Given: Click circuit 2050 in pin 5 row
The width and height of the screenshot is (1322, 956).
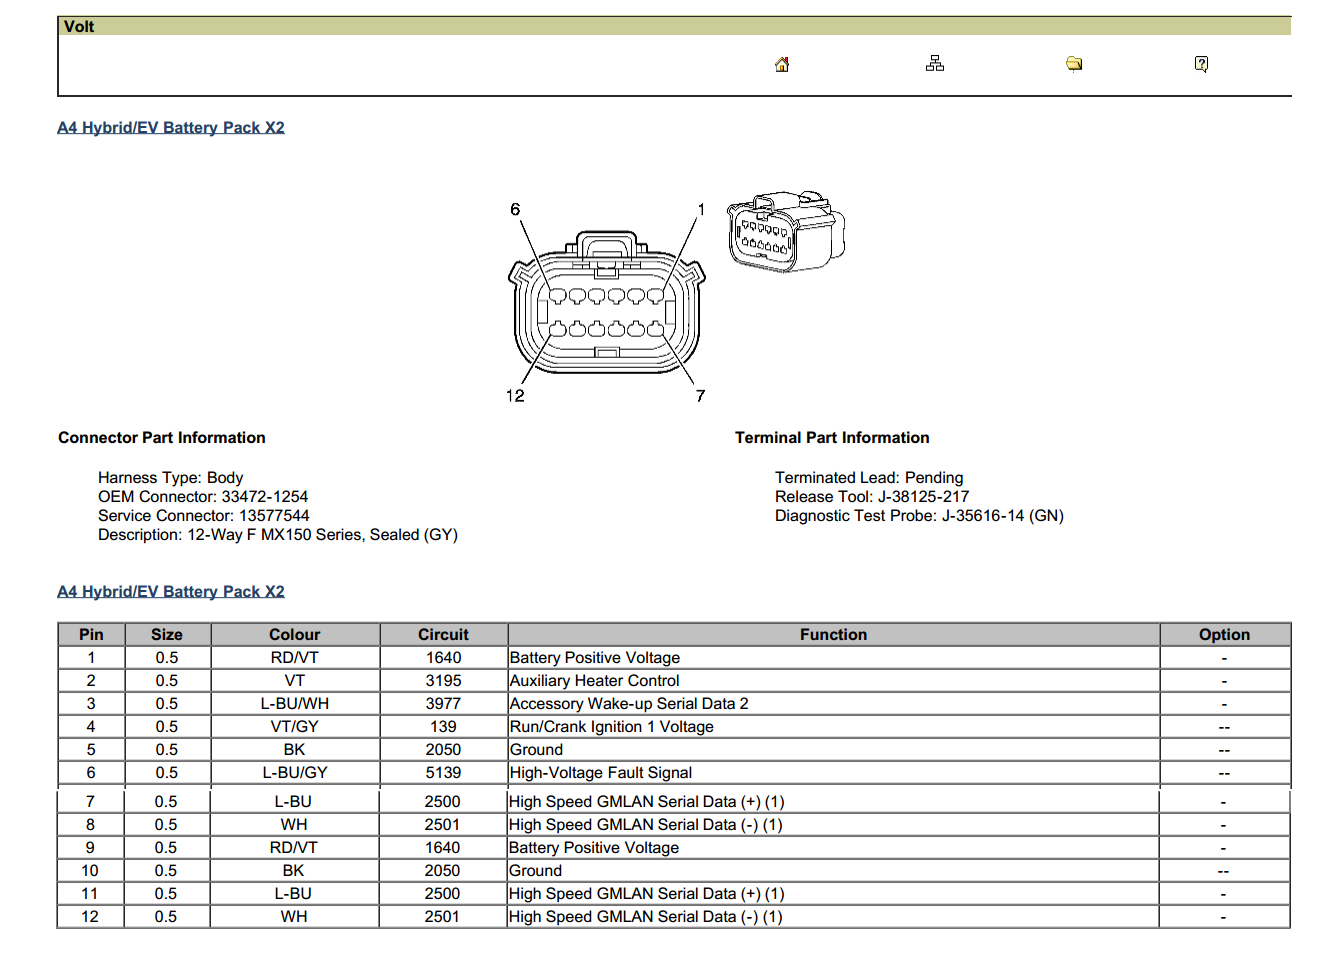Looking at the screenshot, I should 443,749.
